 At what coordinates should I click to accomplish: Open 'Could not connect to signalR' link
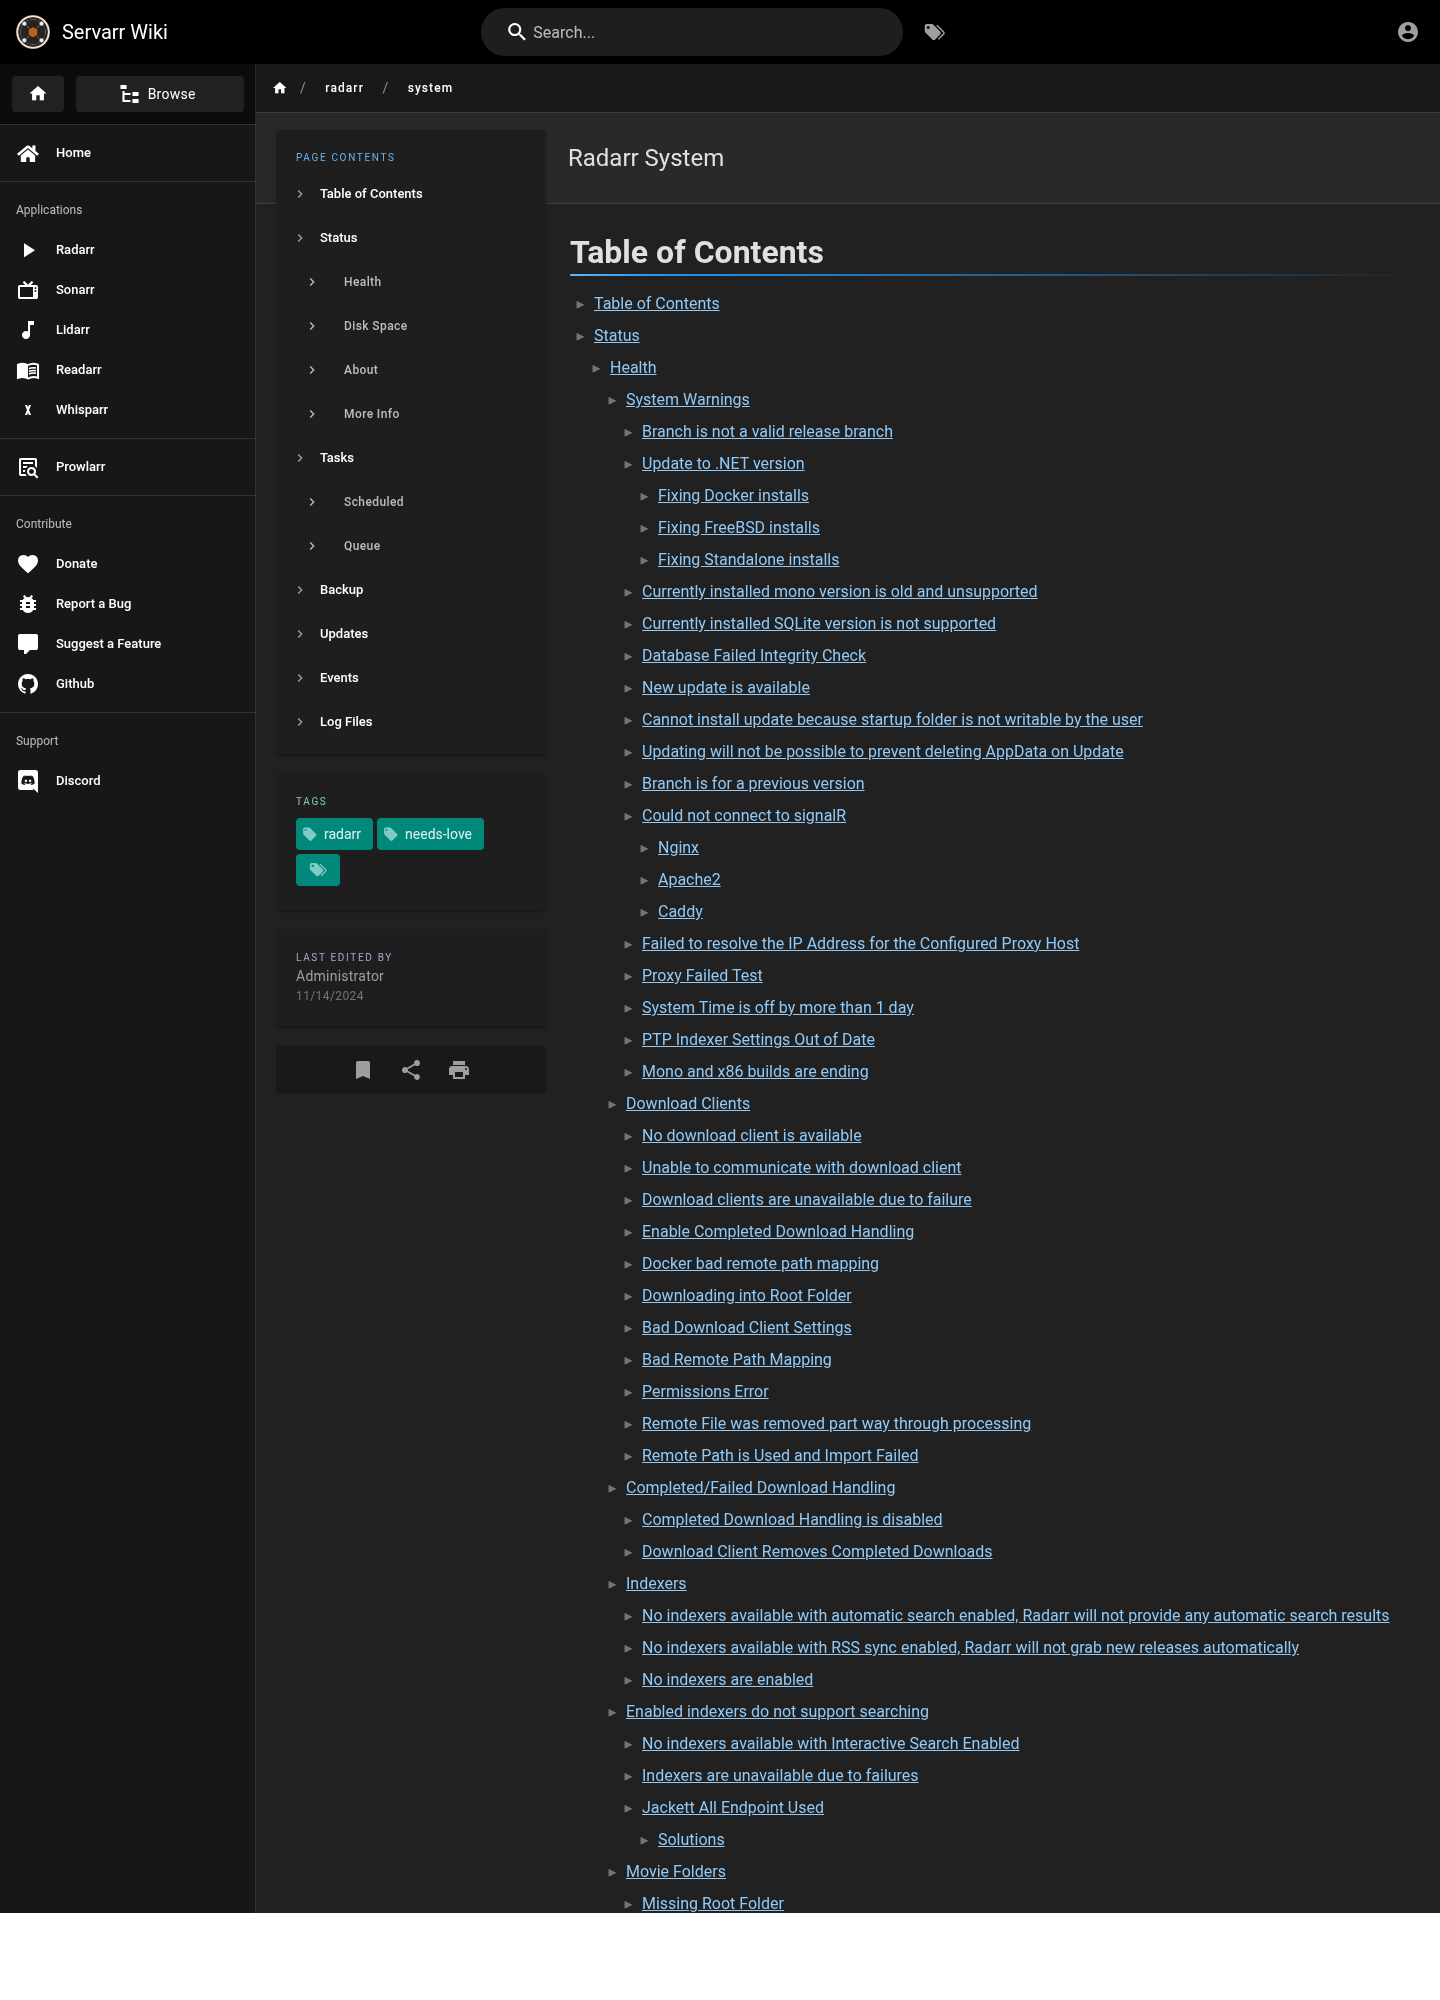tap(744, 816)
